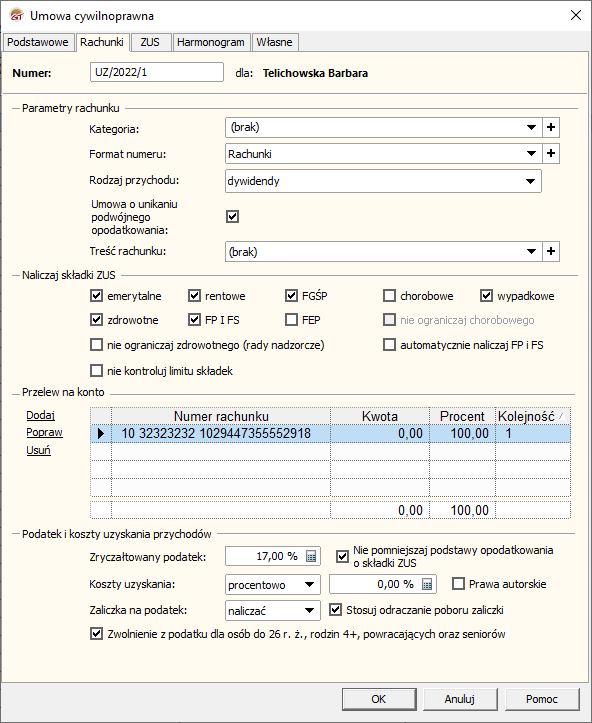Screen dimensions: 592x723
Task: Open calculator for Koszty uzyskania percent field
Action: [x=427, y=585]
